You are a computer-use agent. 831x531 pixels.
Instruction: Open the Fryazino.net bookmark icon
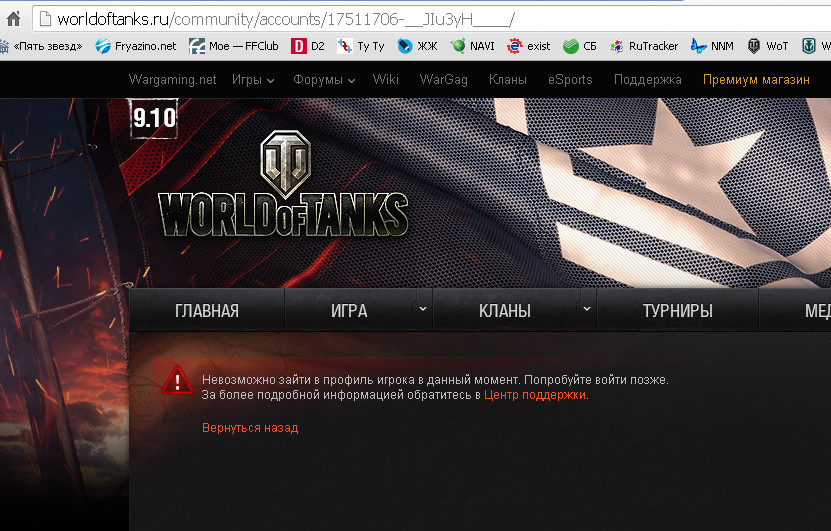click(103, 46)
